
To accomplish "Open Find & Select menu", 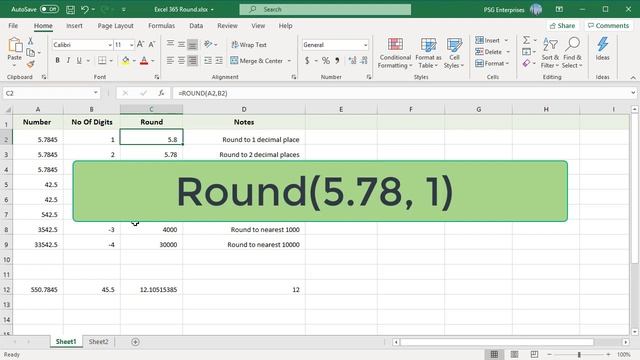I will click(572, 53).
